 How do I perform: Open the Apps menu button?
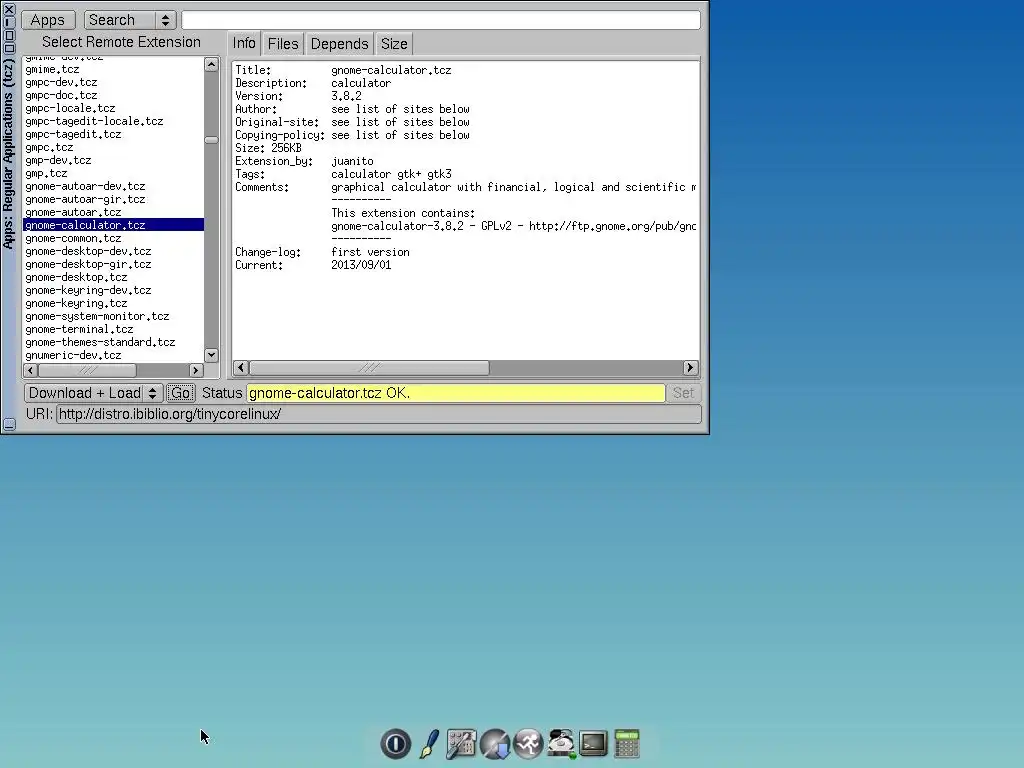(x=48, y=20)
